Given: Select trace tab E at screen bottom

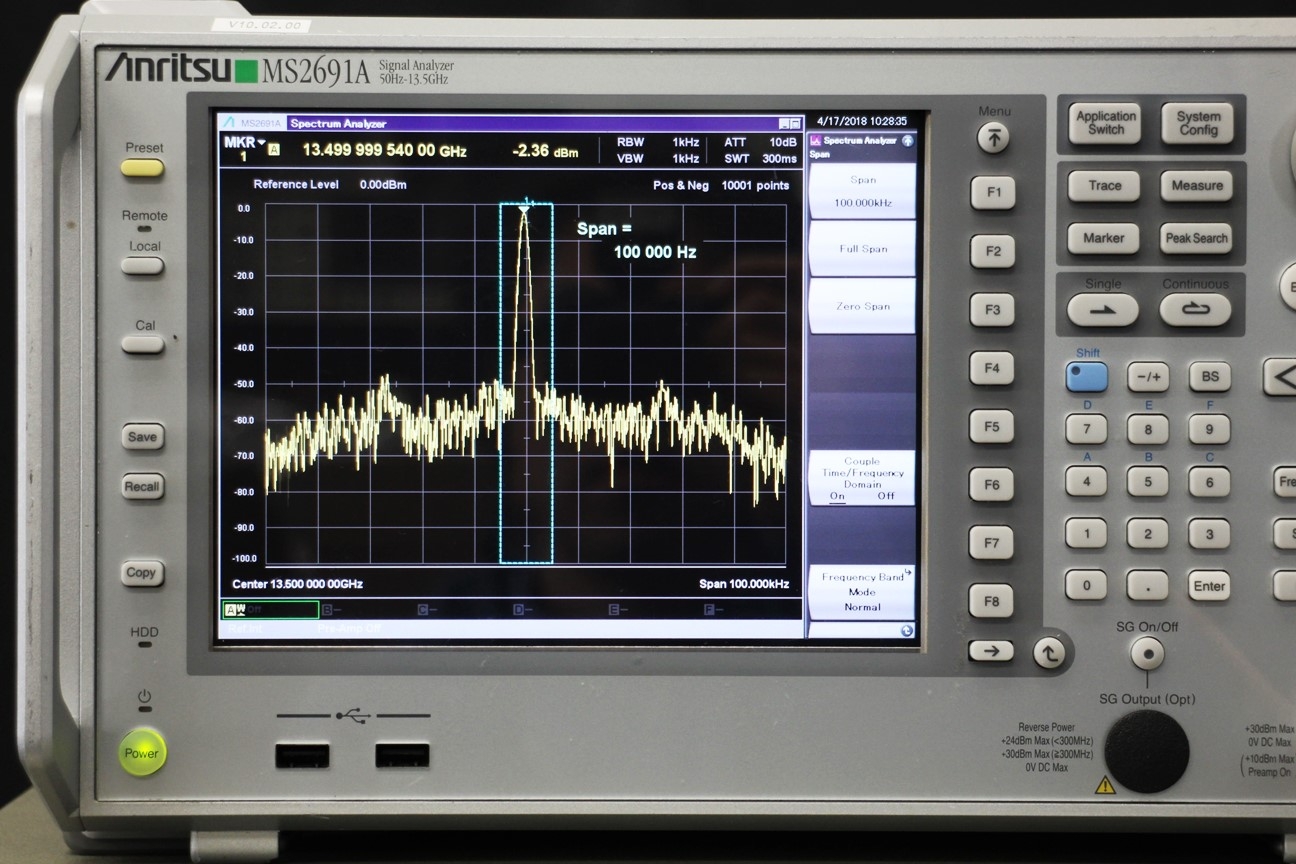Looking at the screenshot, I should coord(617,609).
